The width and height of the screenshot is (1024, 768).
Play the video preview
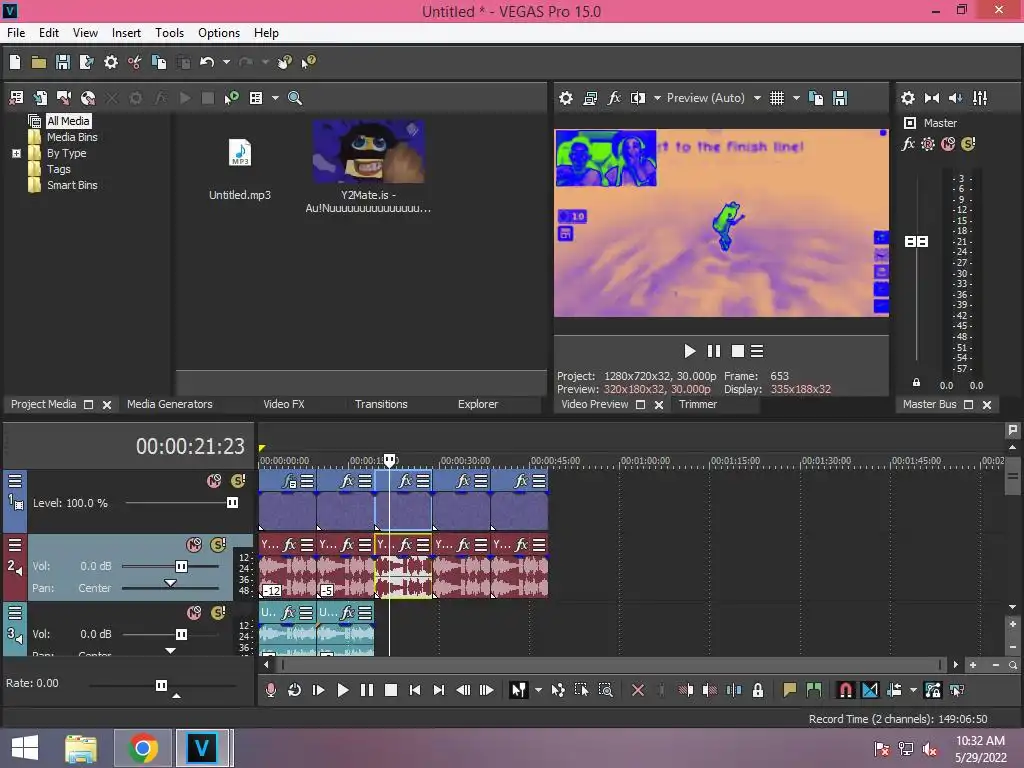689,351
